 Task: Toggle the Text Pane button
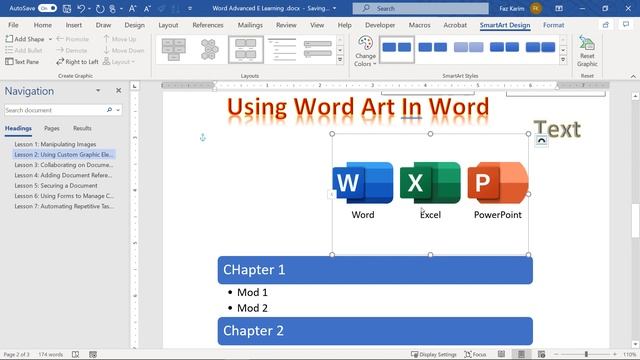(x=22, y=62)
